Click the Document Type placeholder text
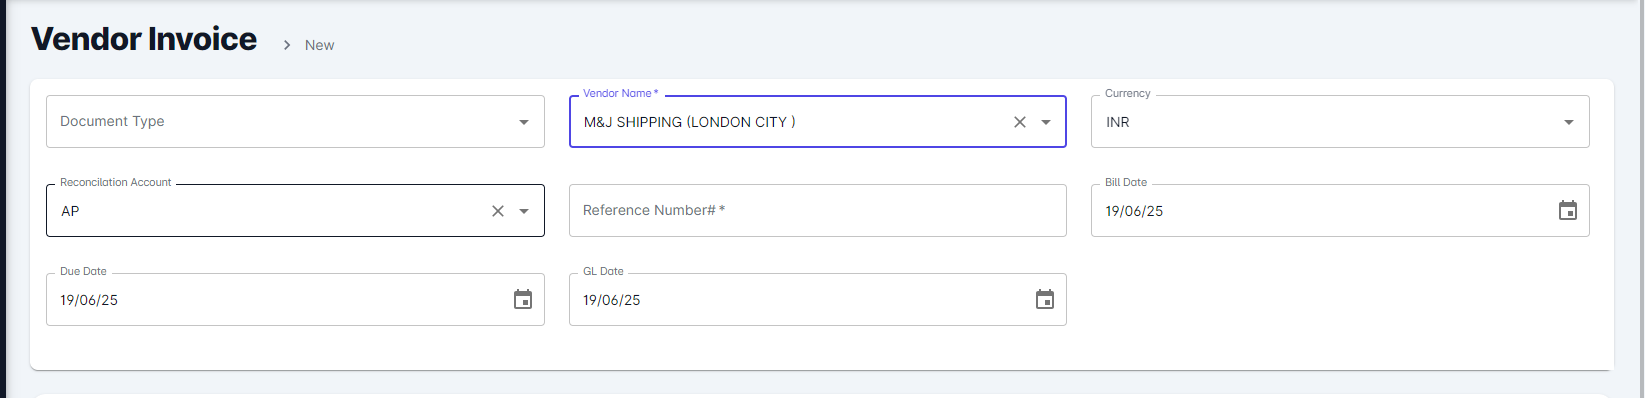This screenshot has width=1645, height=398. click(x=112, y=121)
